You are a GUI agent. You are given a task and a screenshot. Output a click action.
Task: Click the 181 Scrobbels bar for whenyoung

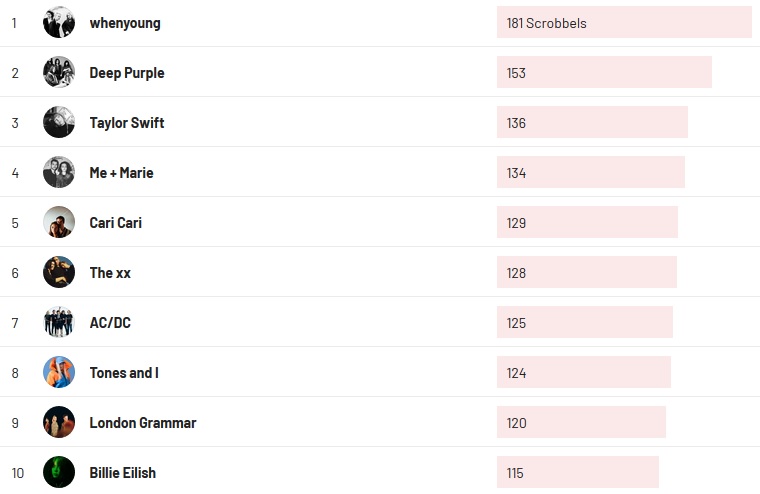tap(624, 22)
